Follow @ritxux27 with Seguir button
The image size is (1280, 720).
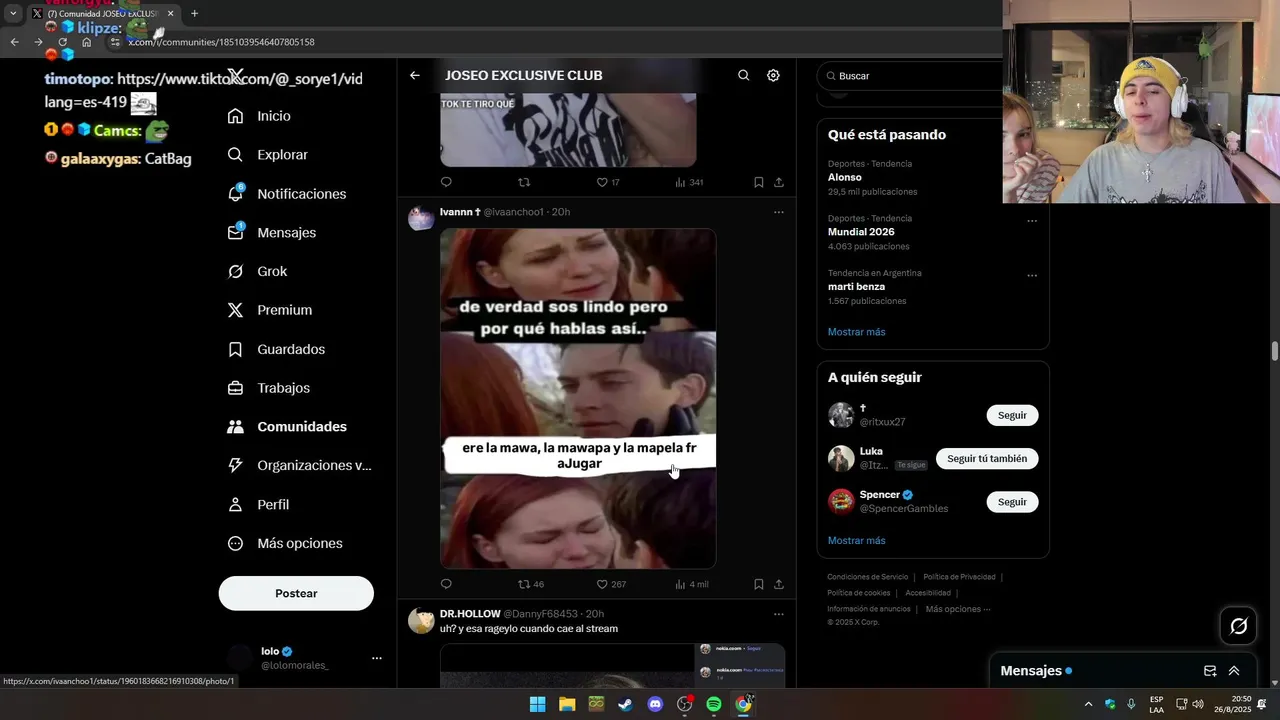(1012, 415)
